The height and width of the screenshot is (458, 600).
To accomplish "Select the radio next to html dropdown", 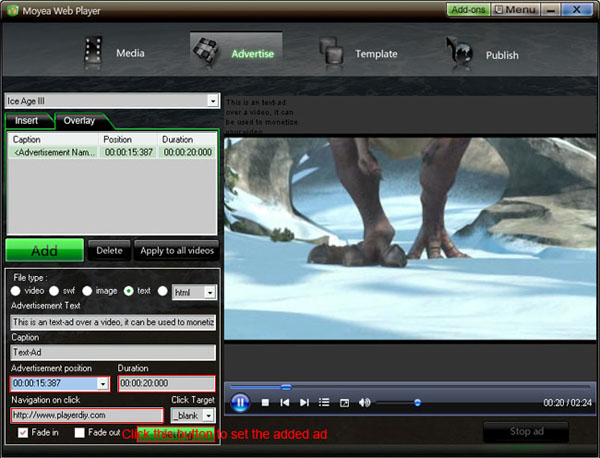I will (x=163, y=291).
